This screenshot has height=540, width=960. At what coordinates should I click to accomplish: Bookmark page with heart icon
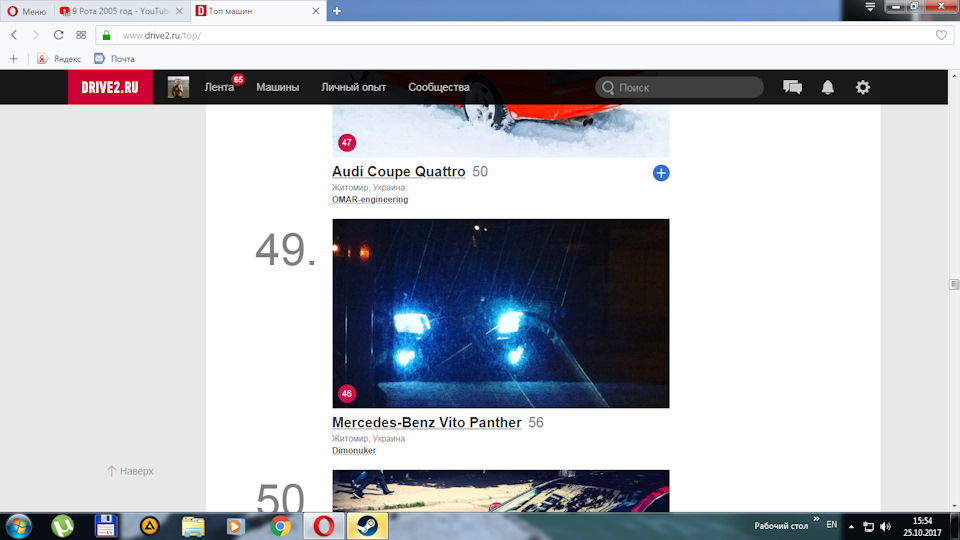pos(941,36)
